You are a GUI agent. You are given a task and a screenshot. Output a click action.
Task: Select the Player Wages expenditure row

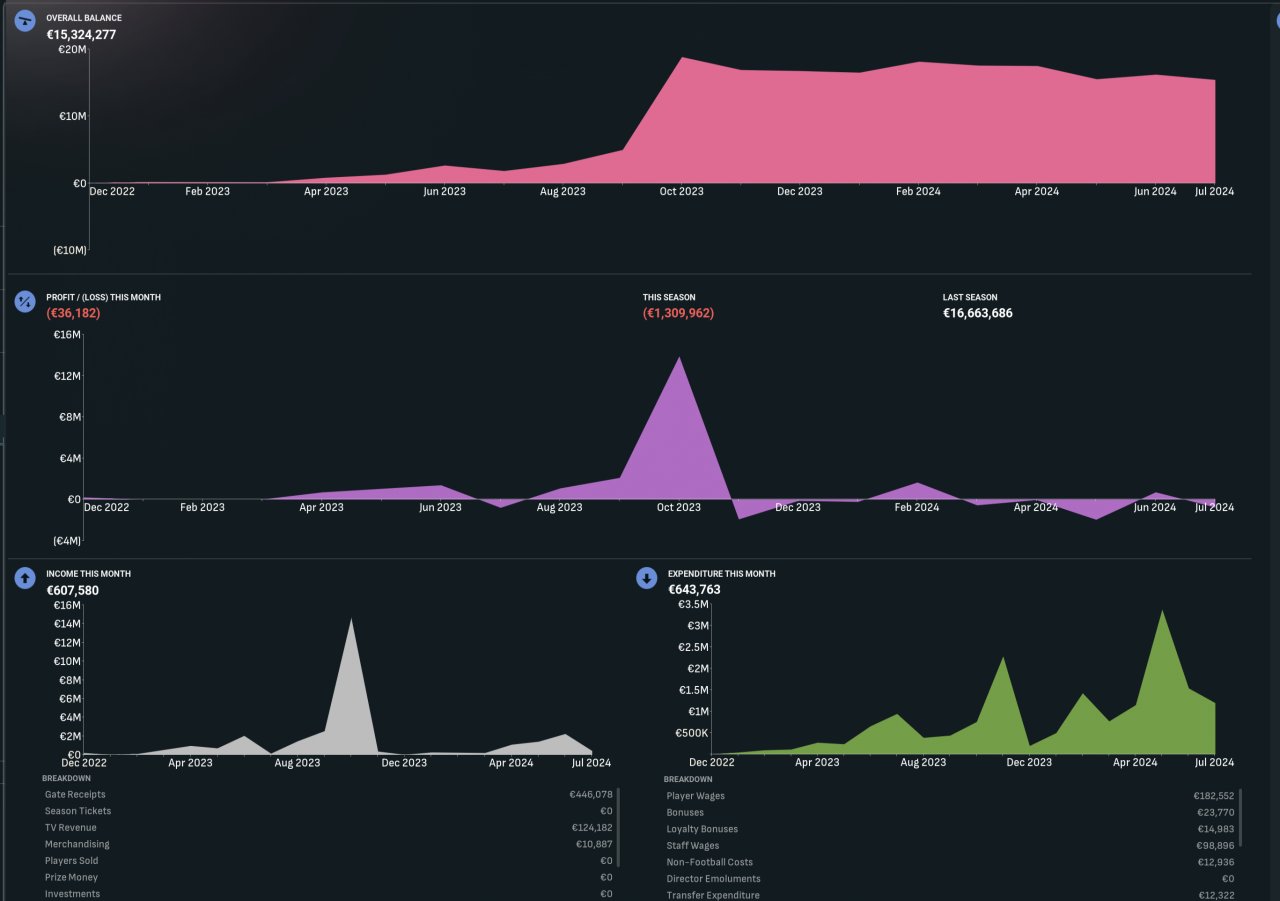tap(950, 796)
